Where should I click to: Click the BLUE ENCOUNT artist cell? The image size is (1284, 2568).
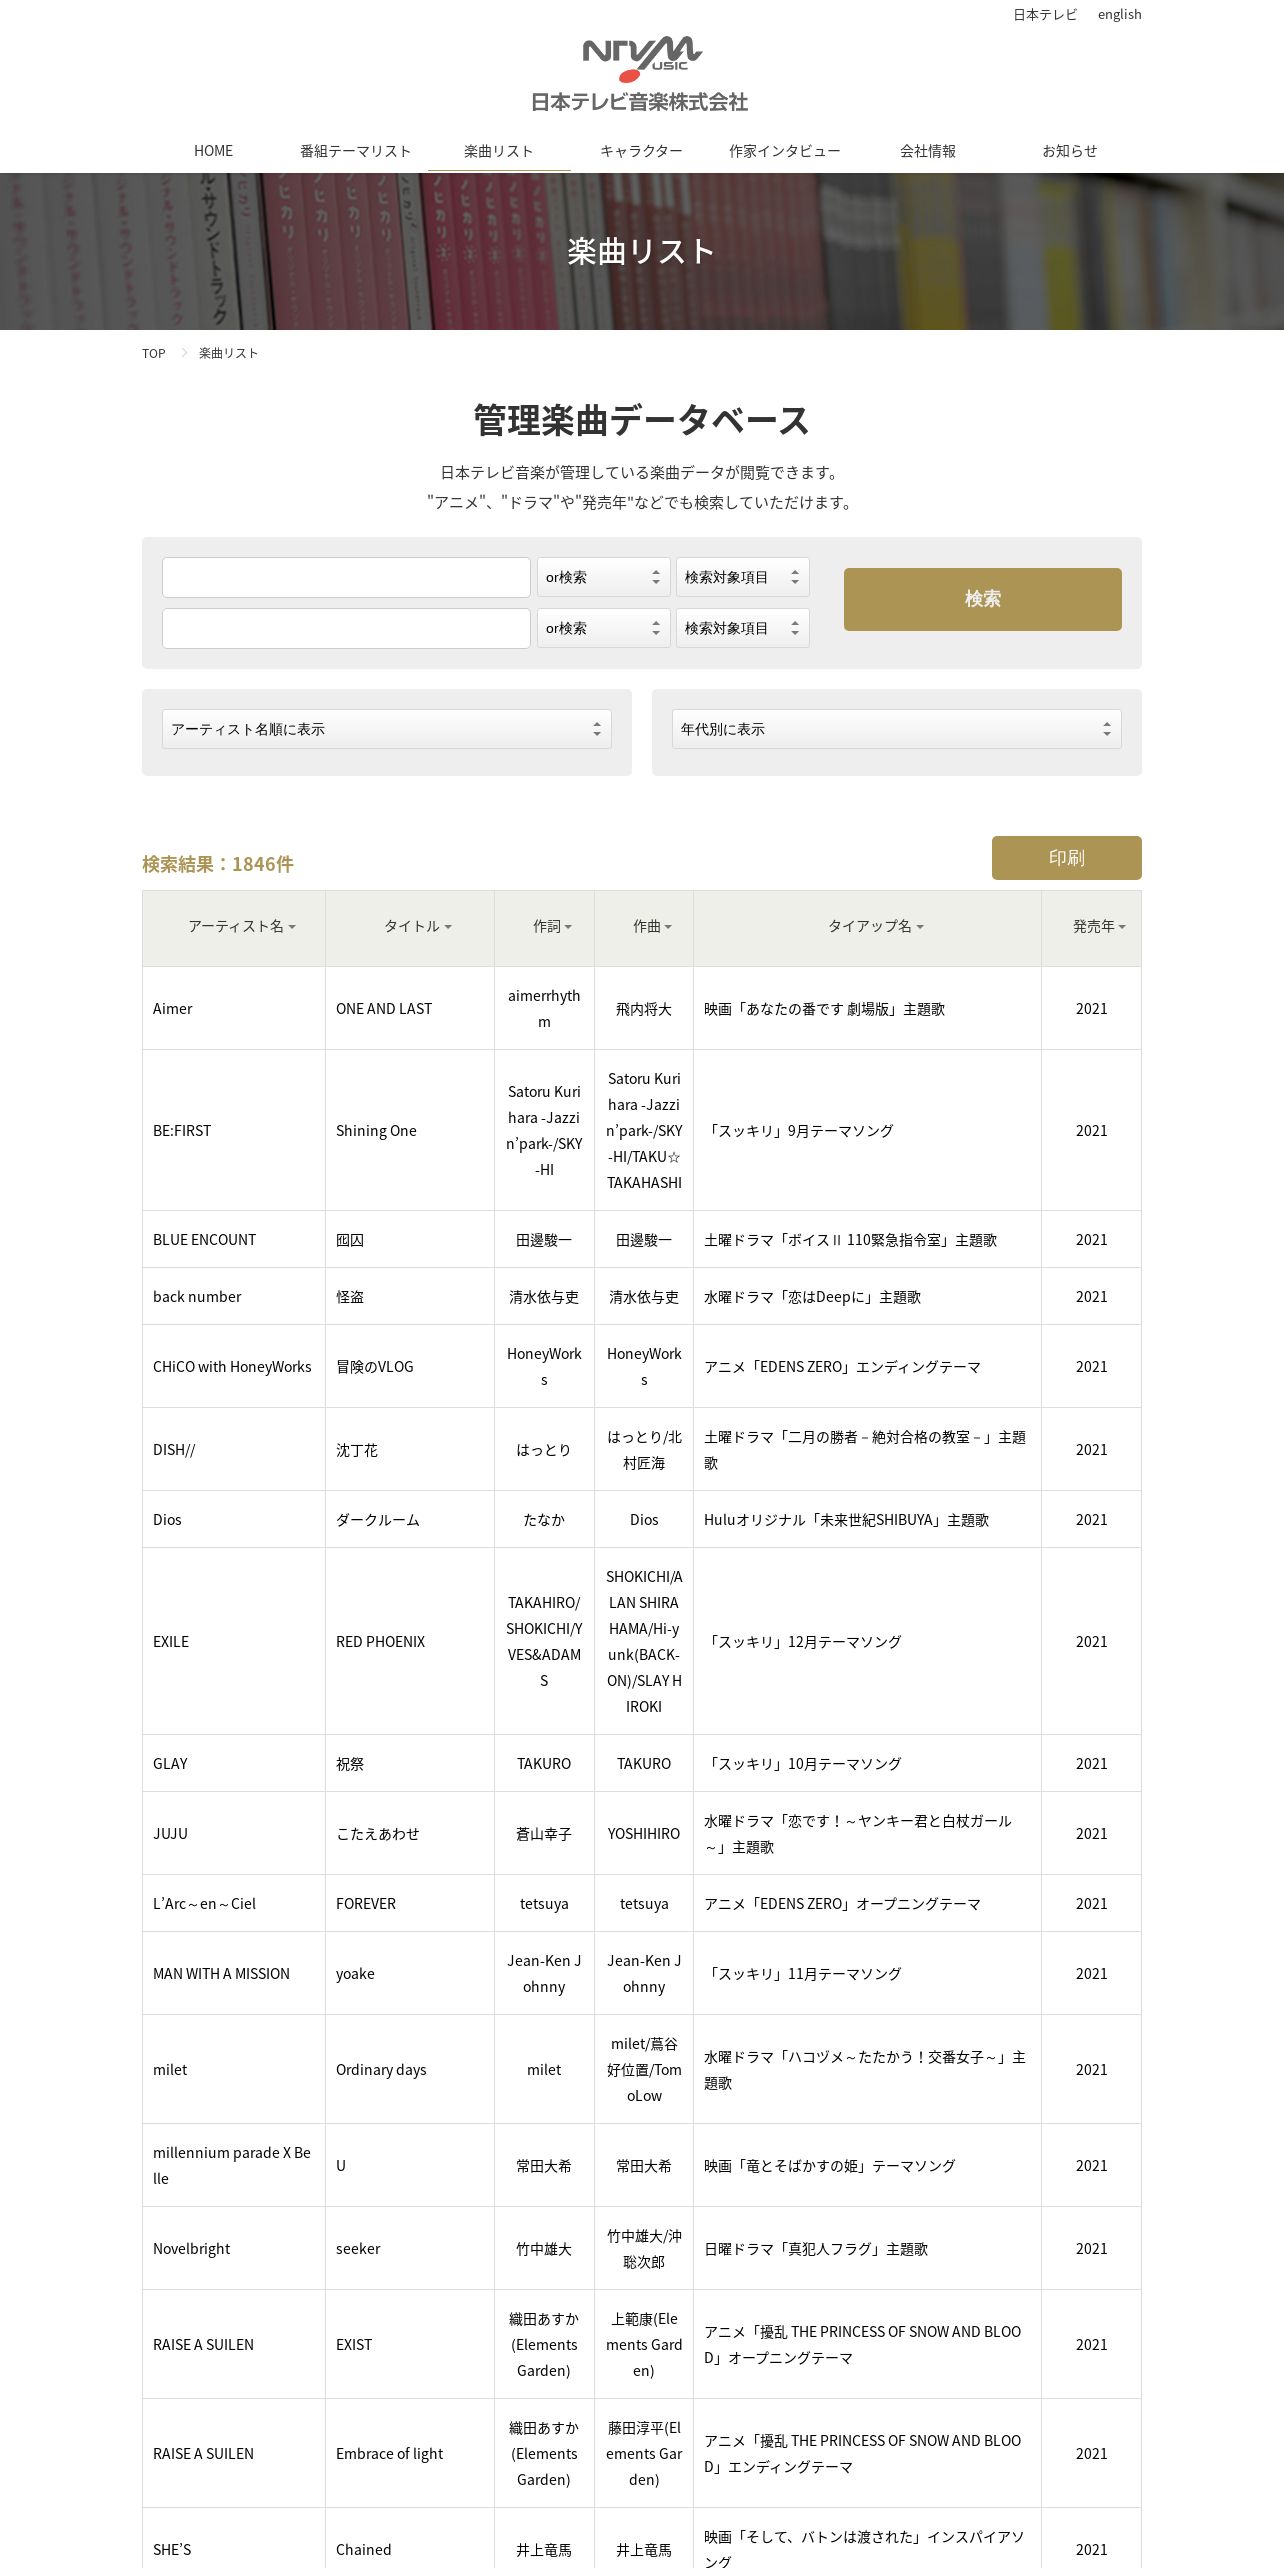234,1240
